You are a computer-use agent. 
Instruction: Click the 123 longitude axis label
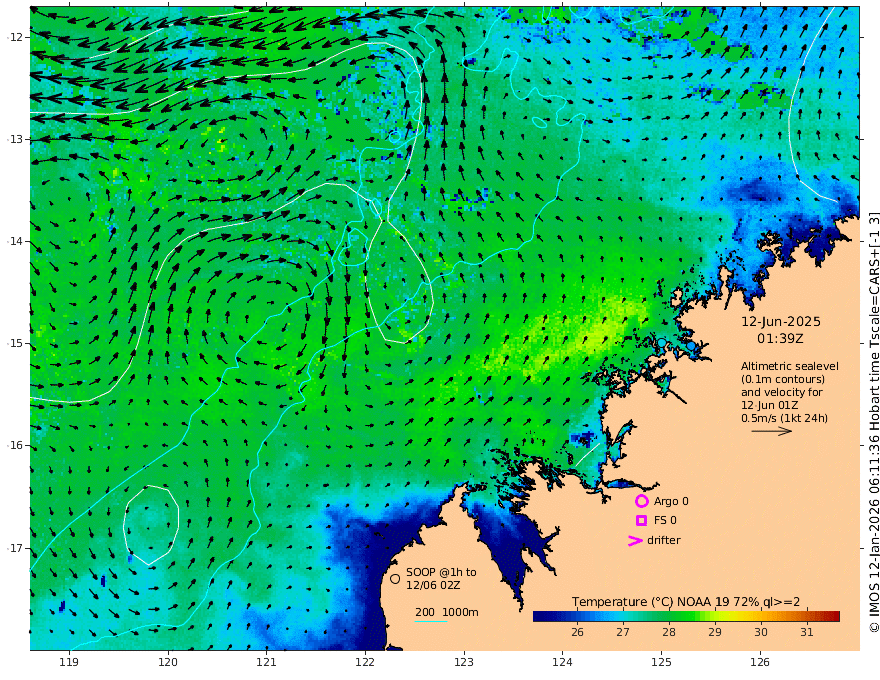tap(464, 662)
